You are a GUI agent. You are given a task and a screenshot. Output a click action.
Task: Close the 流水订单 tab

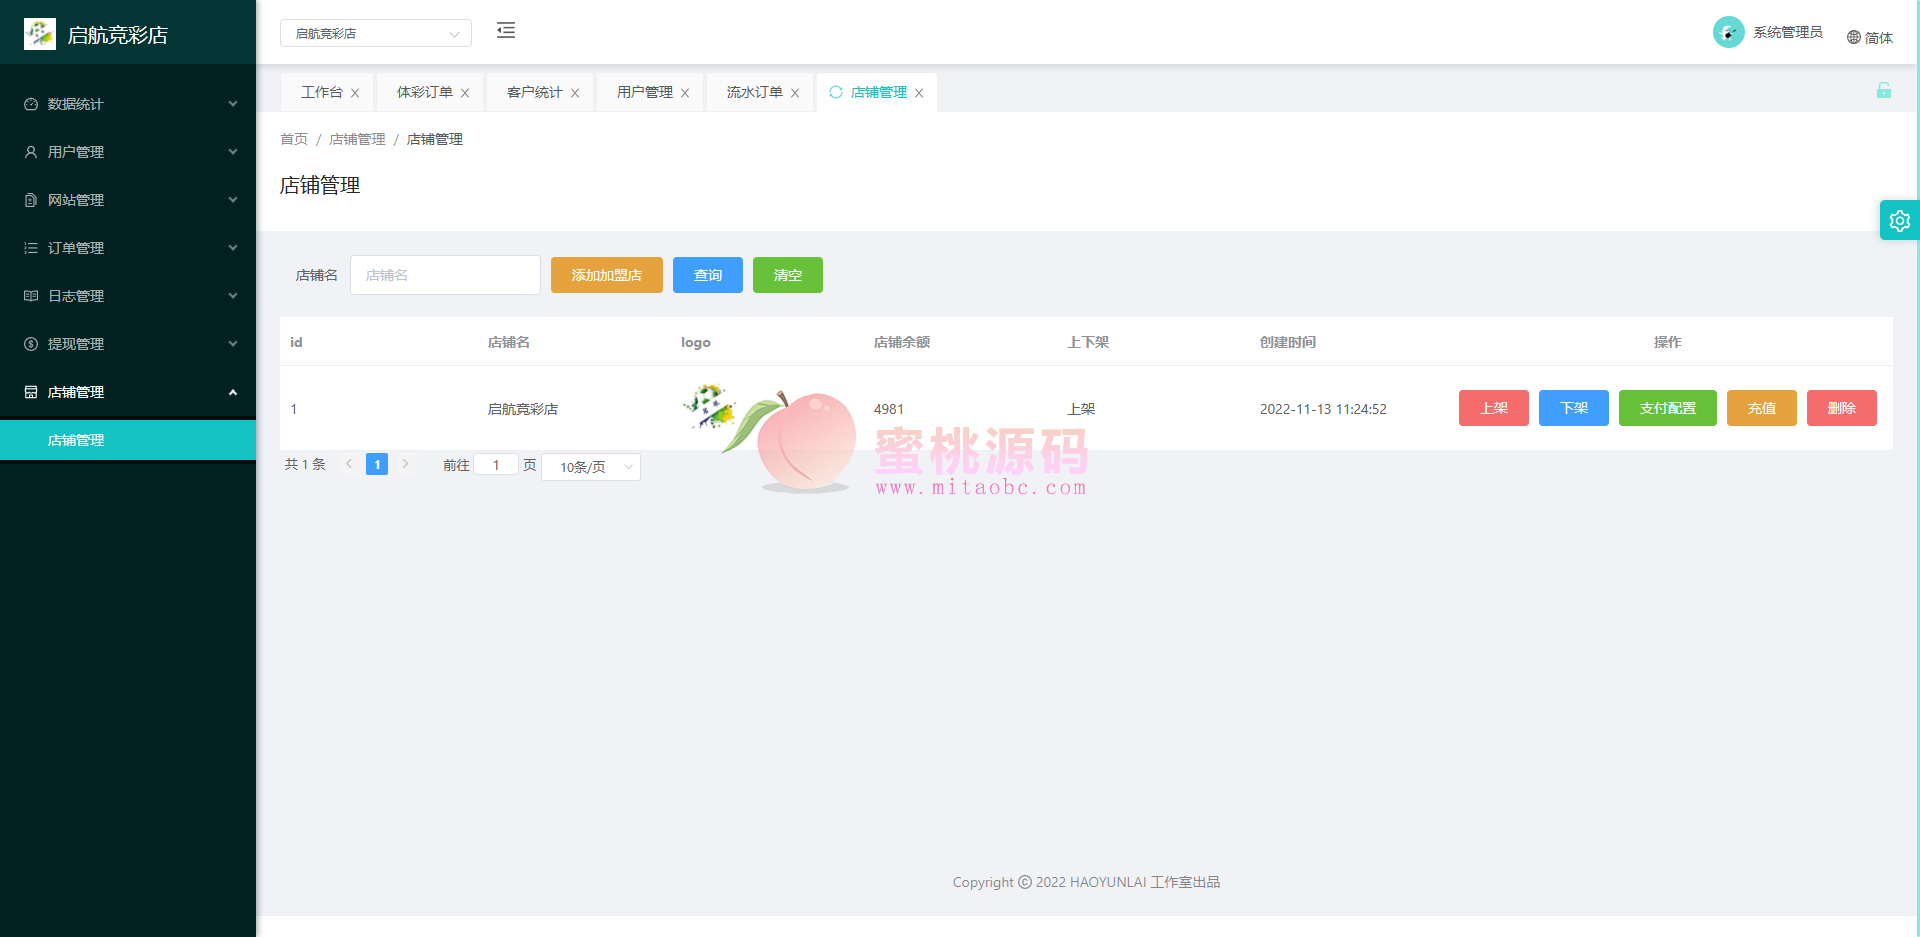[795, 93]
